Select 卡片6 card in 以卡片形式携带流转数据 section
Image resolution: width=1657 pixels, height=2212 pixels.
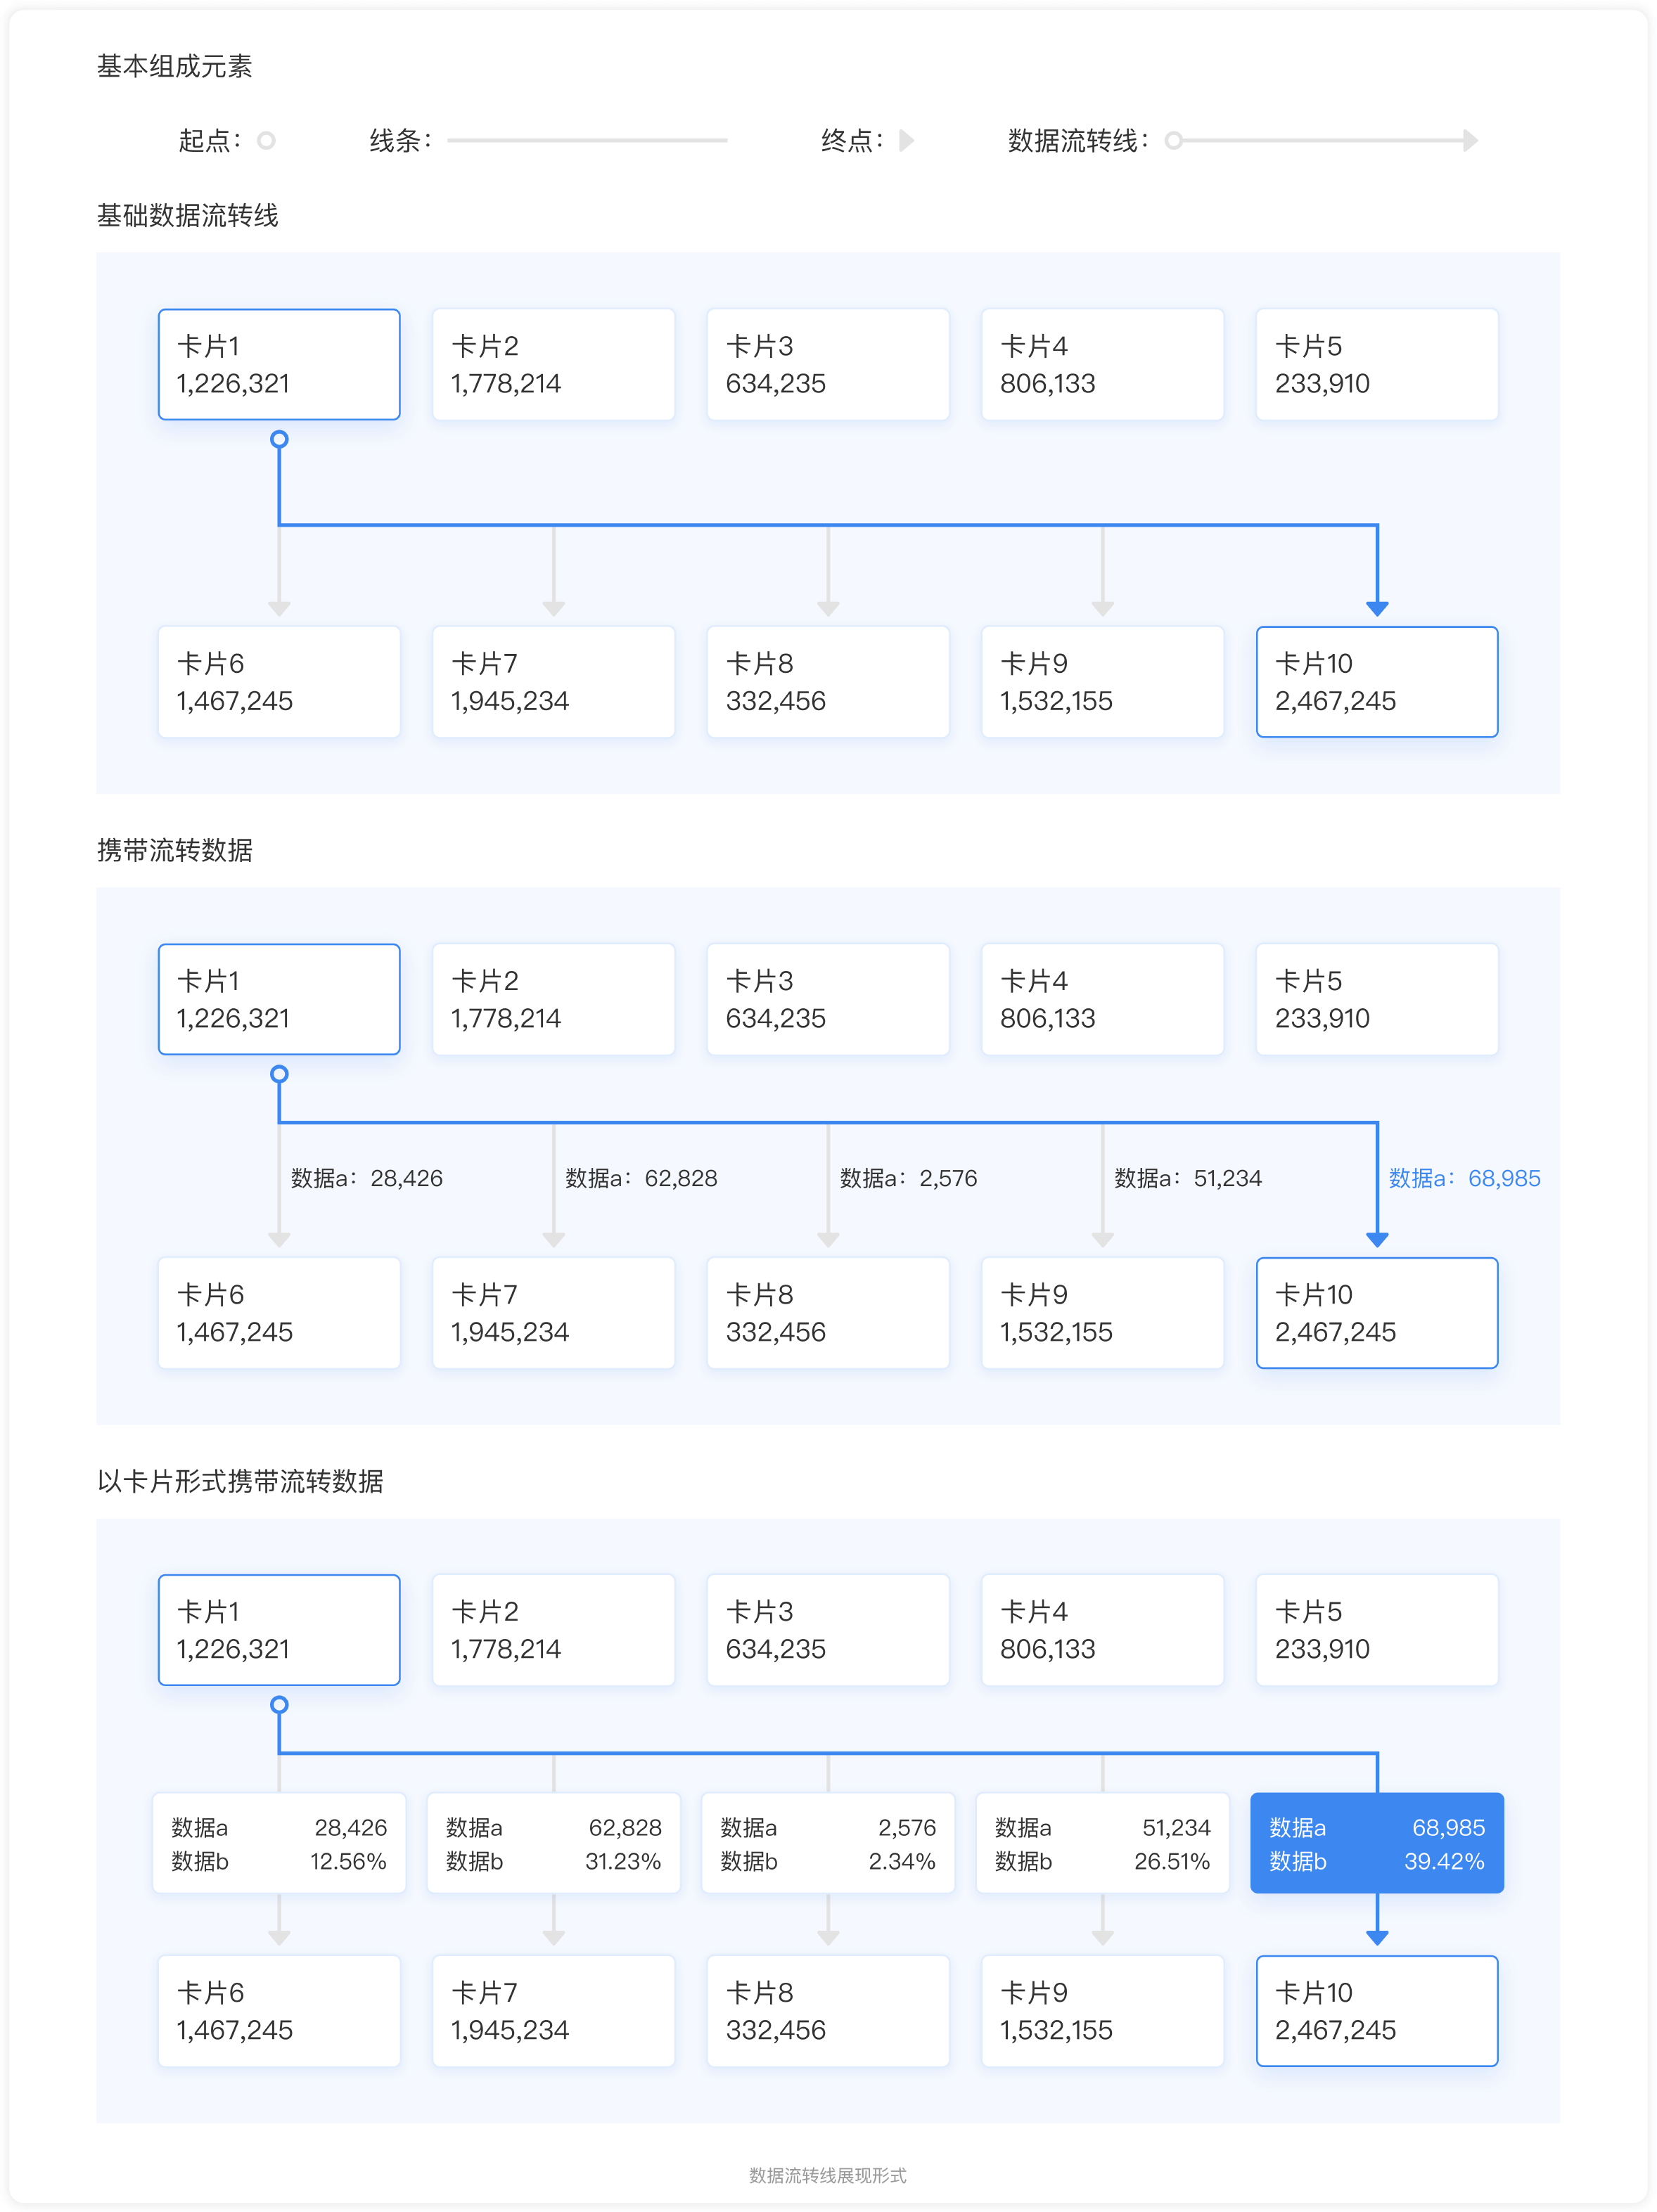tap(279, 2011)
